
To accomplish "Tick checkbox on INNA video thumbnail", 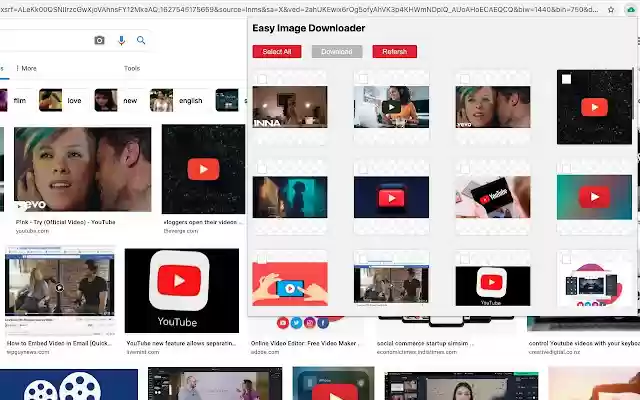I will pyautogui.click(x=262, y=78).
